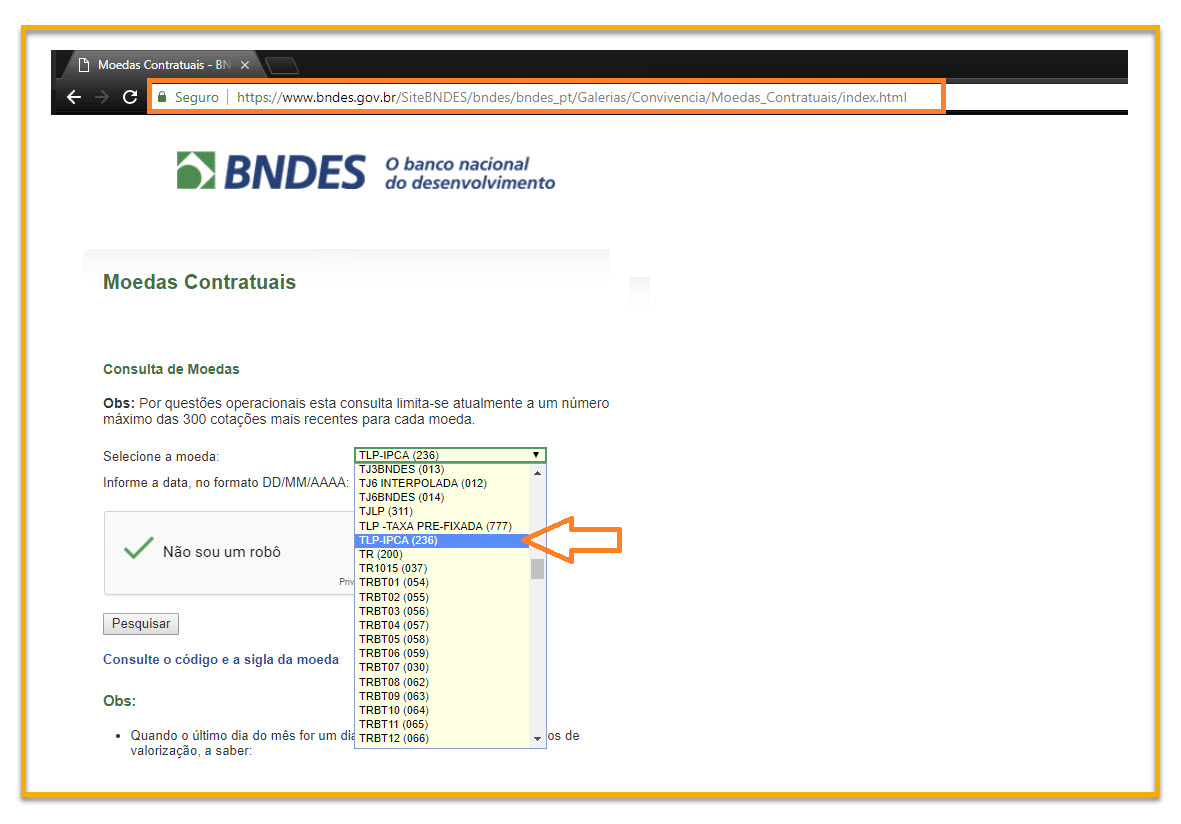Image resolution: width=1181 pixels, height=824 pixels.
Task: Select TJLP (311) option
Action: click(442, 511)
